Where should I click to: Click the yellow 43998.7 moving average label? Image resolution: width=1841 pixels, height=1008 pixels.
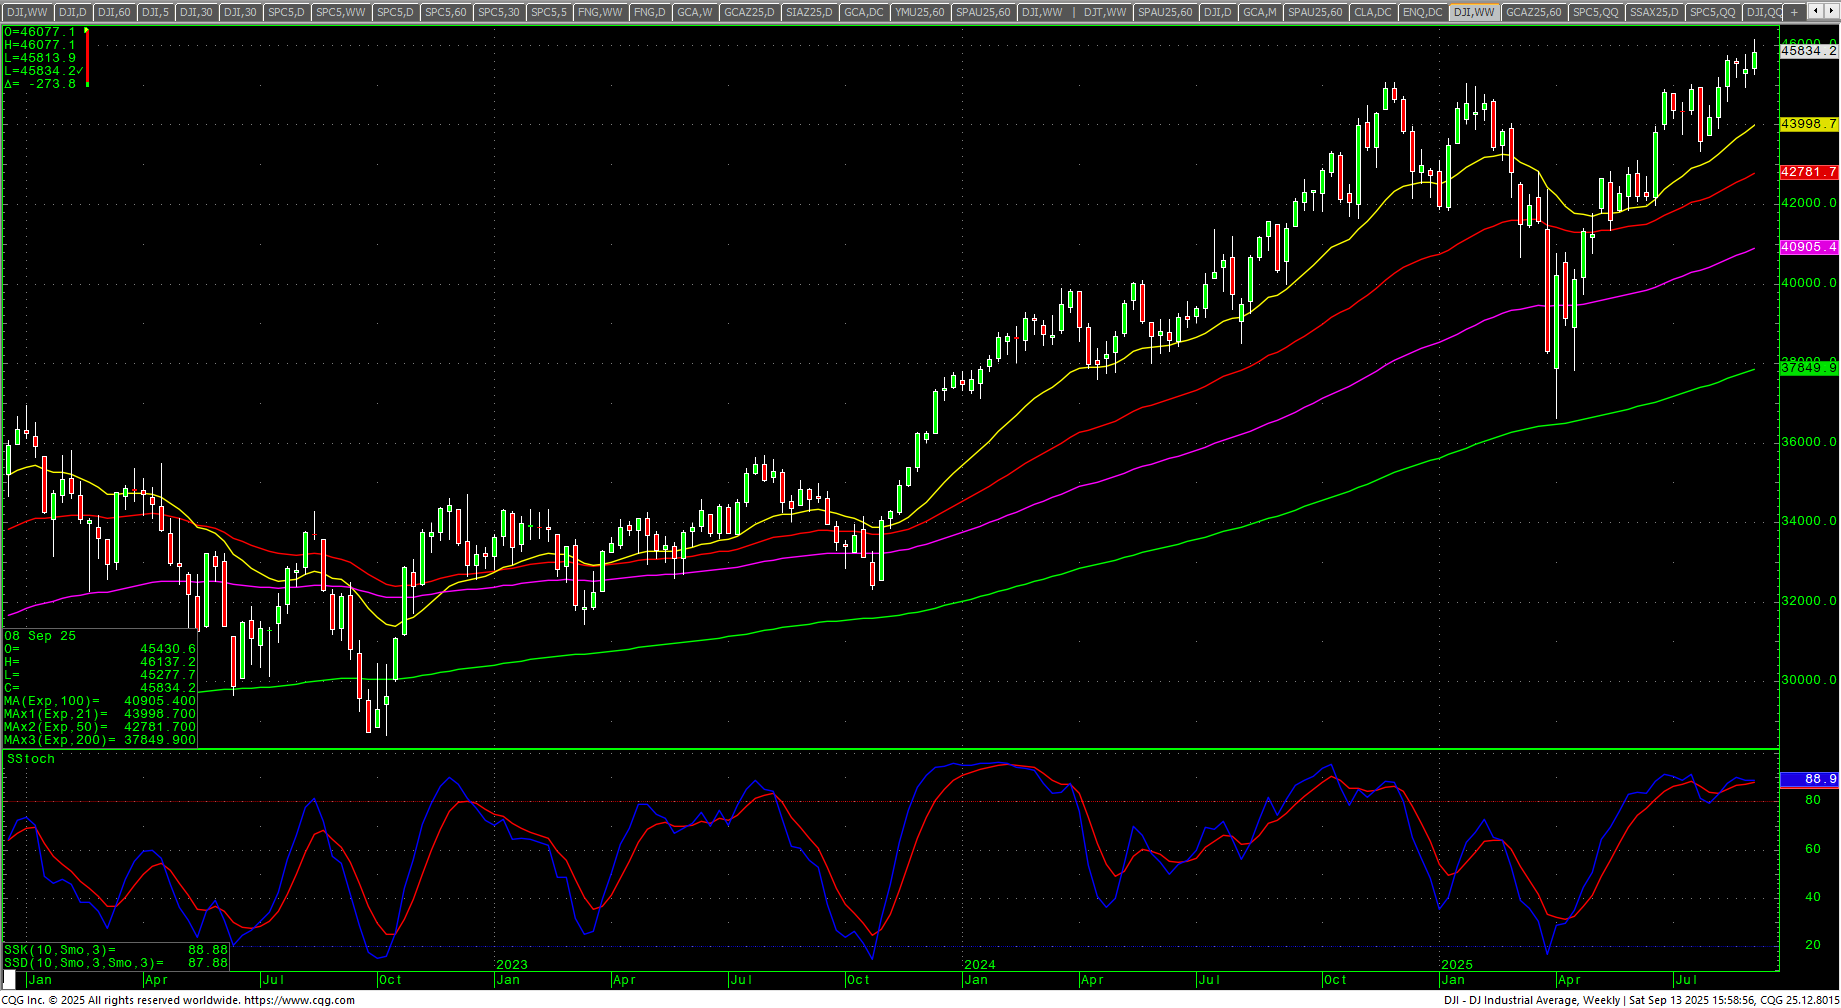[1808, 124]
